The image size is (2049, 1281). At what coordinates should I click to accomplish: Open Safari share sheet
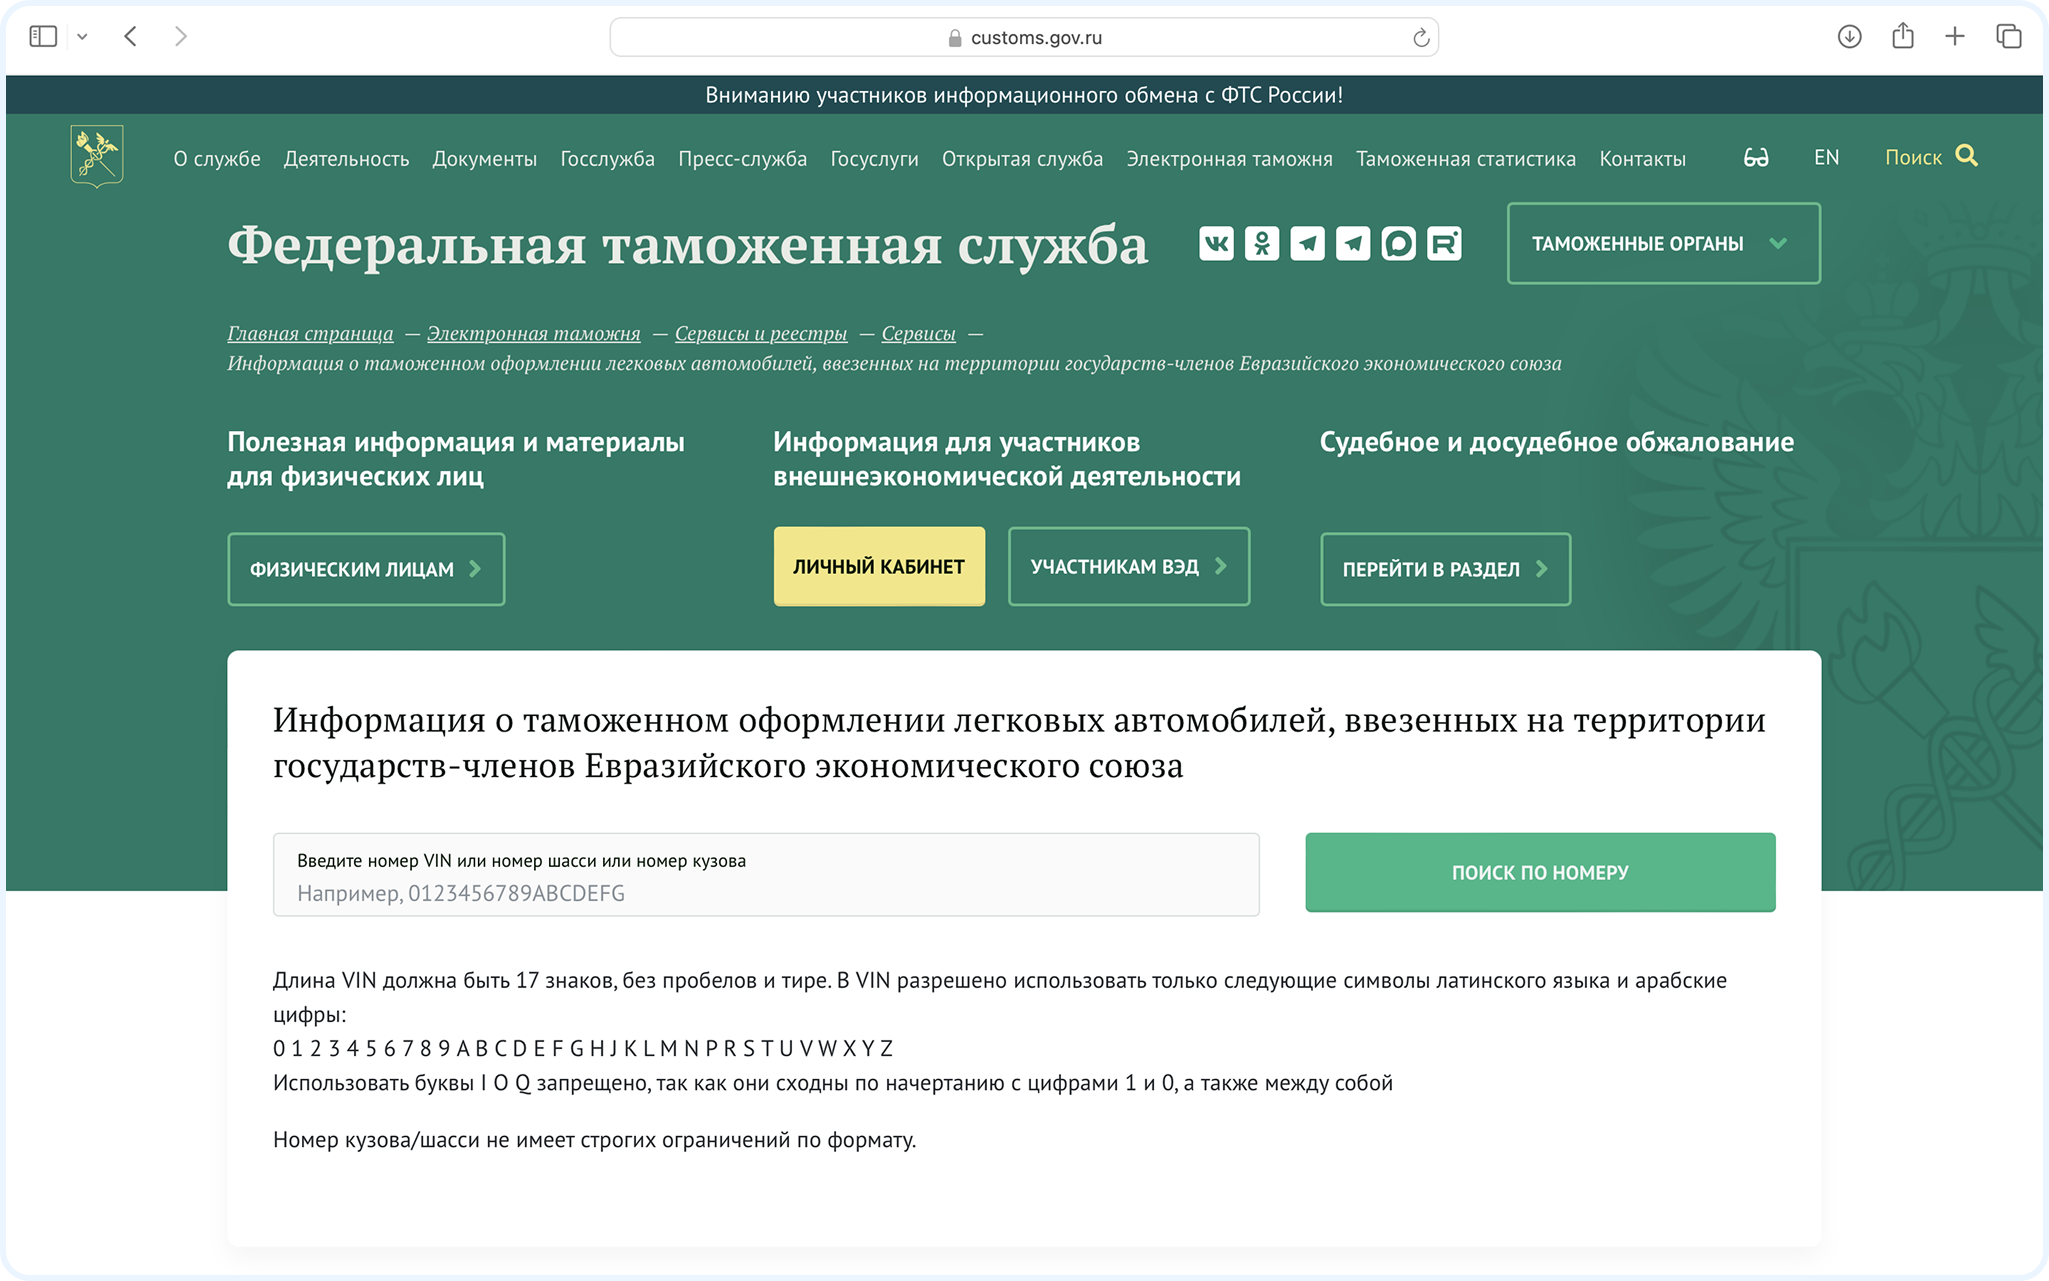tap(1902, 37)
